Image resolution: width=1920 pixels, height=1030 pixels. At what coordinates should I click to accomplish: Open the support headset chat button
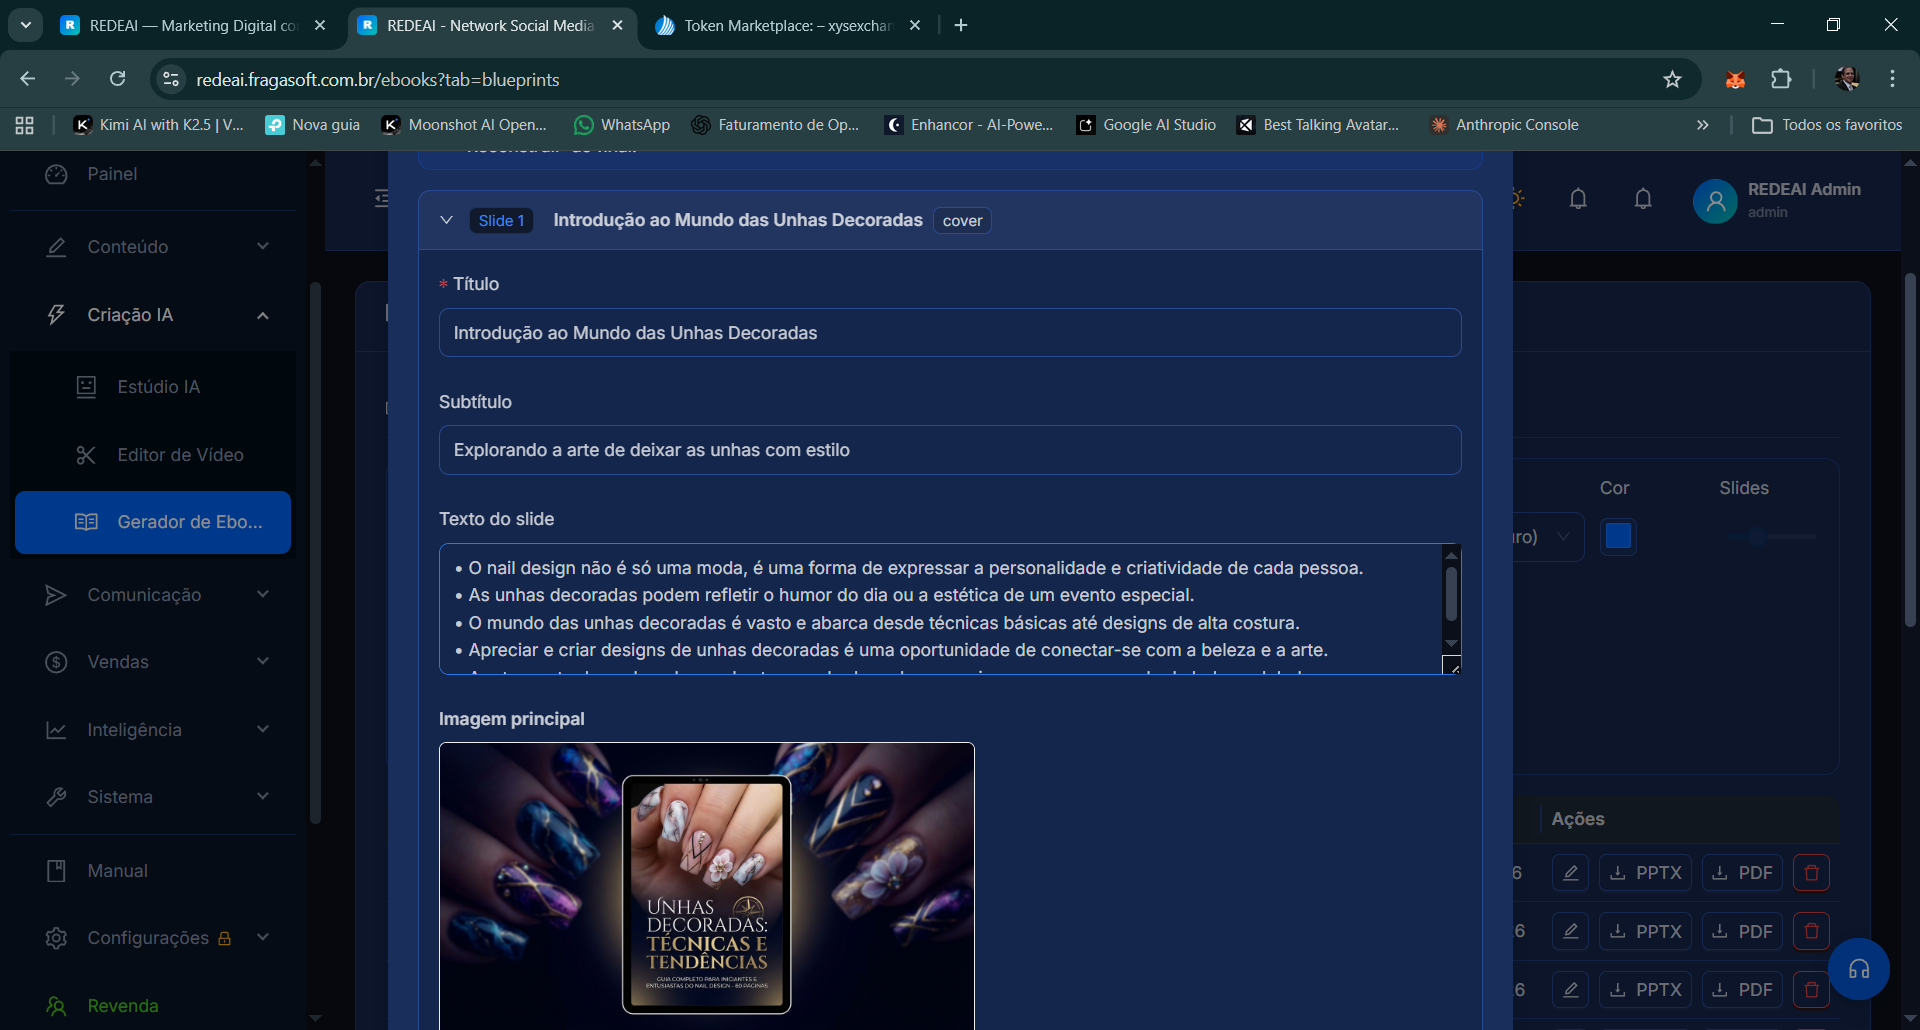[x=1858, y=969]
